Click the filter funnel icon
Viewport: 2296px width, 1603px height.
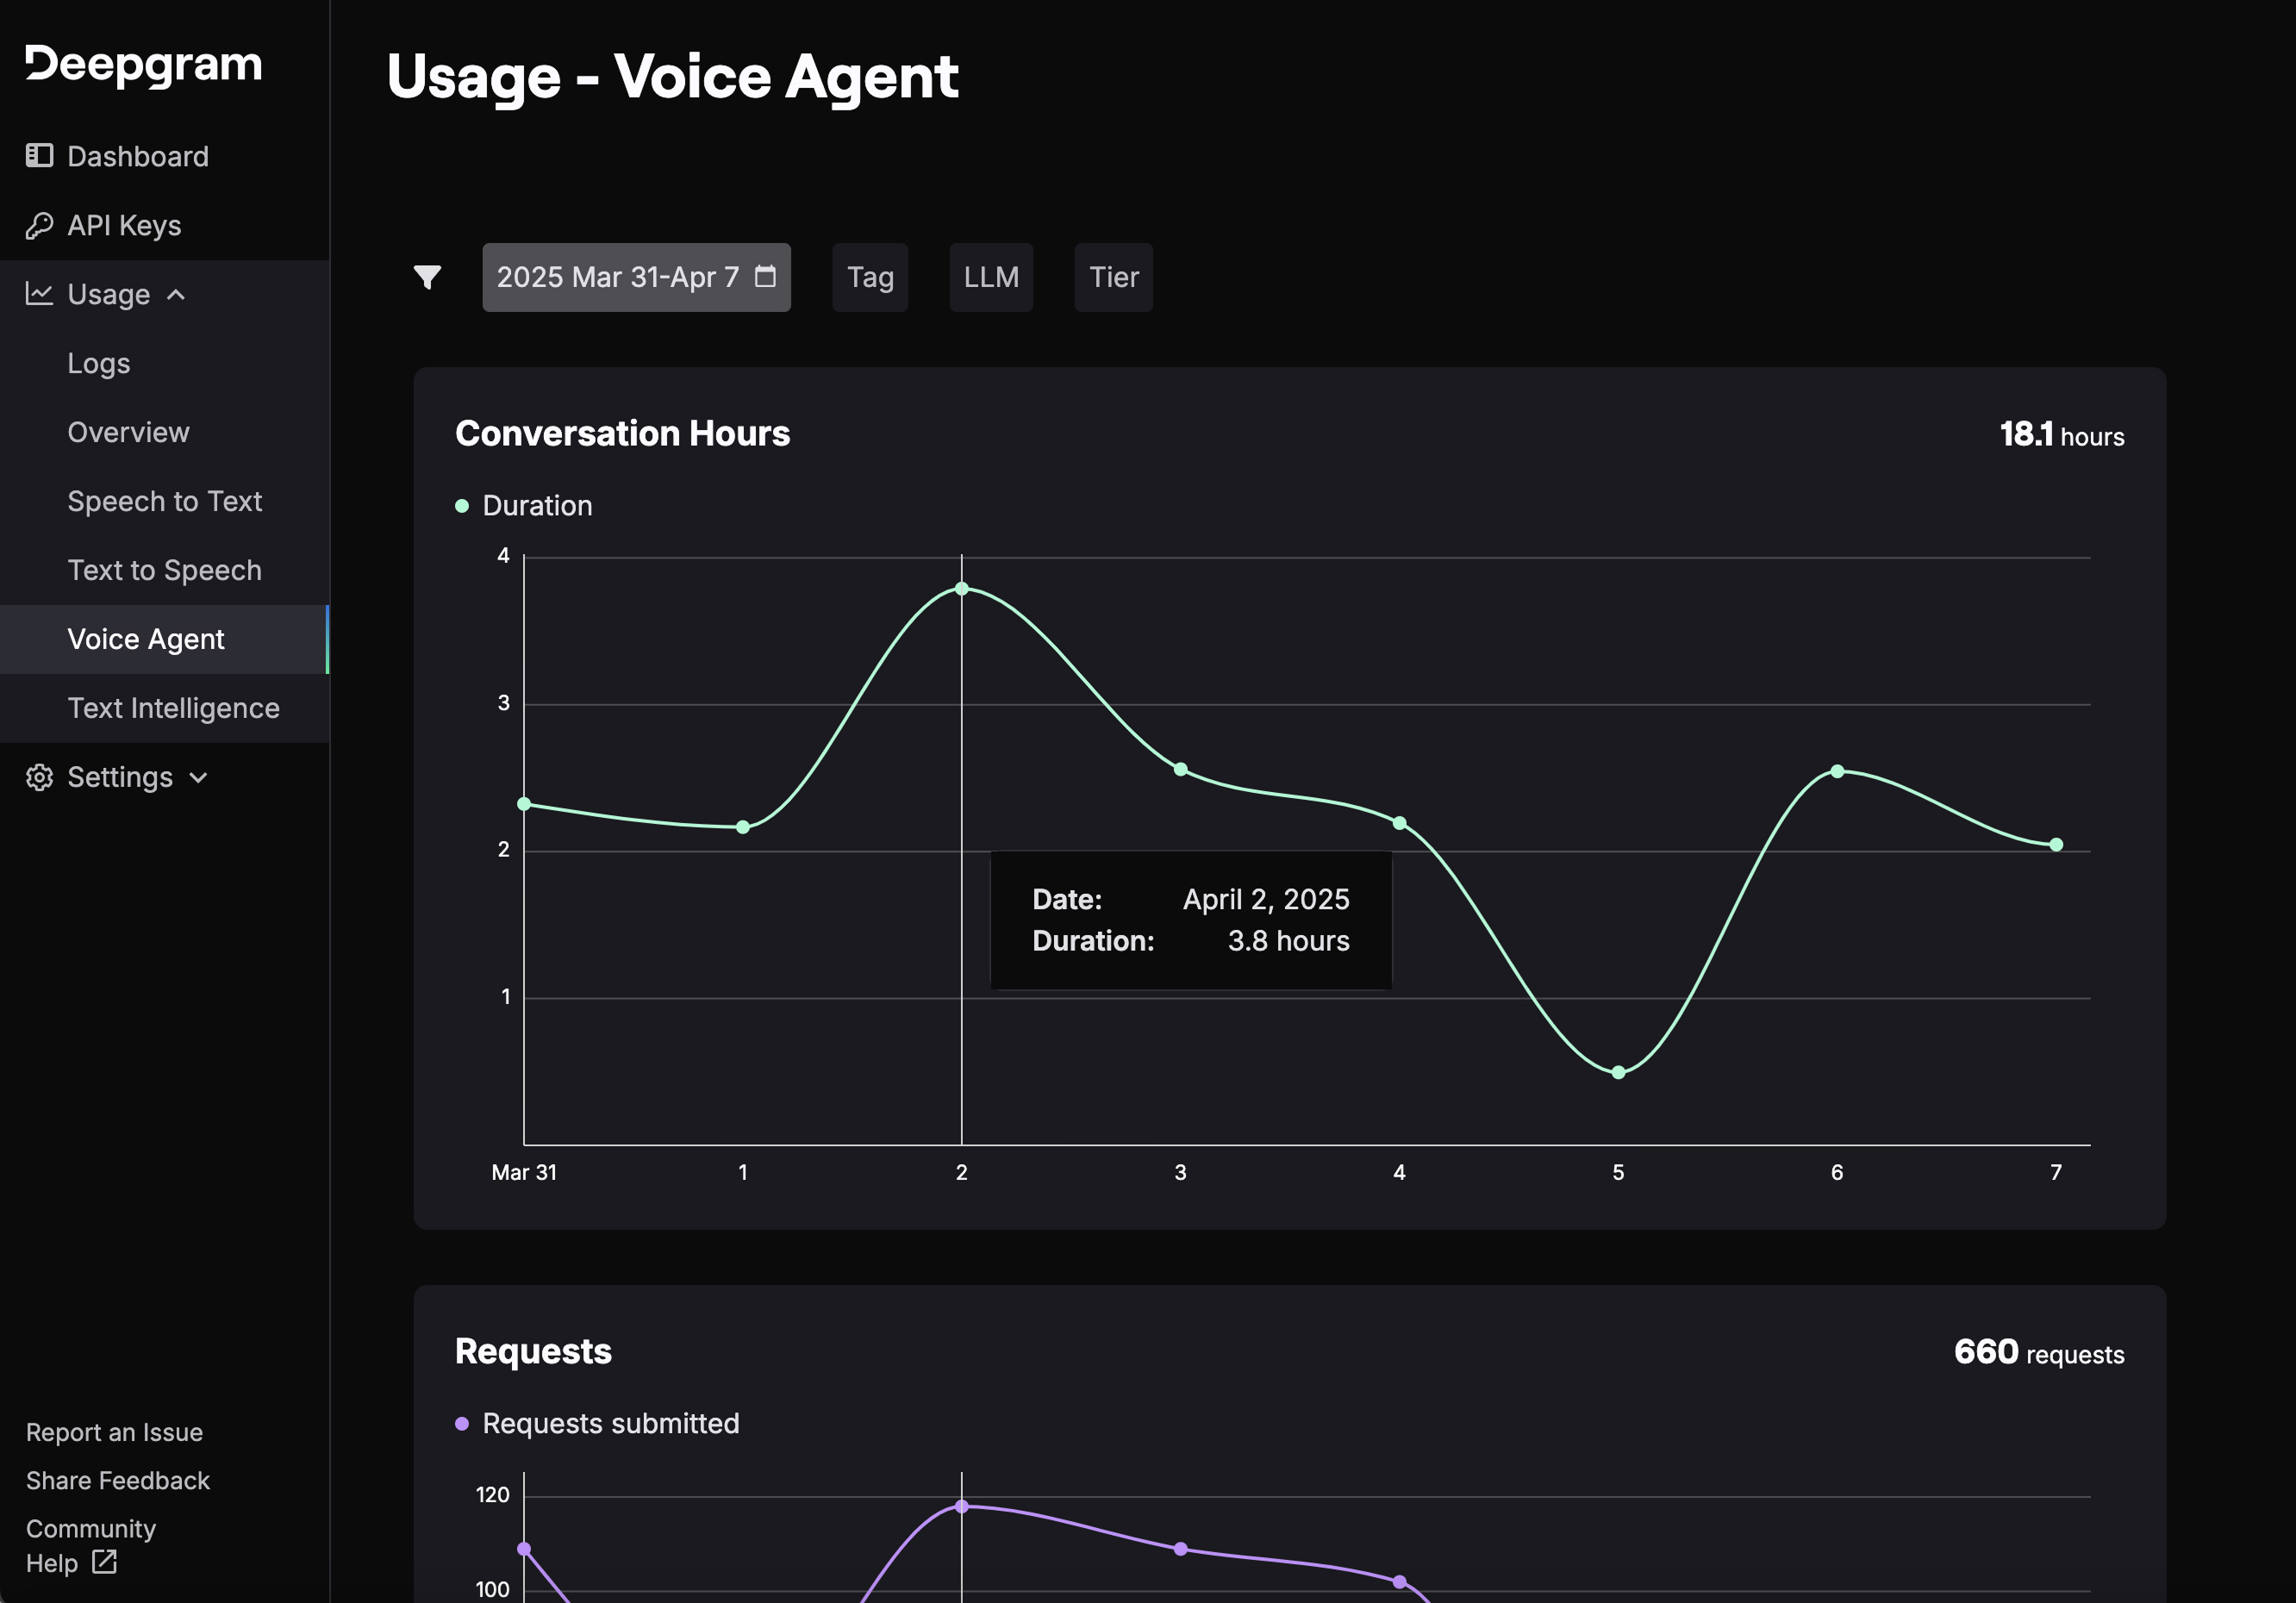tap(427, 277)
